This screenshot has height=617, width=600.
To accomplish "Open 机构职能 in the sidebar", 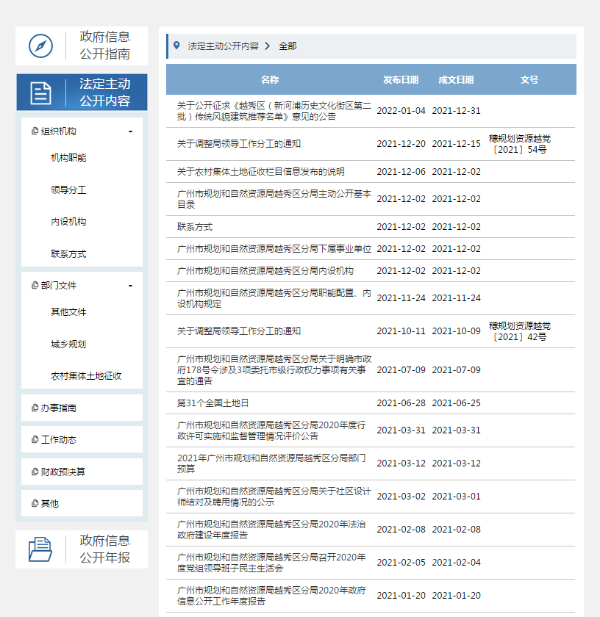I will [x=69, y=158].
